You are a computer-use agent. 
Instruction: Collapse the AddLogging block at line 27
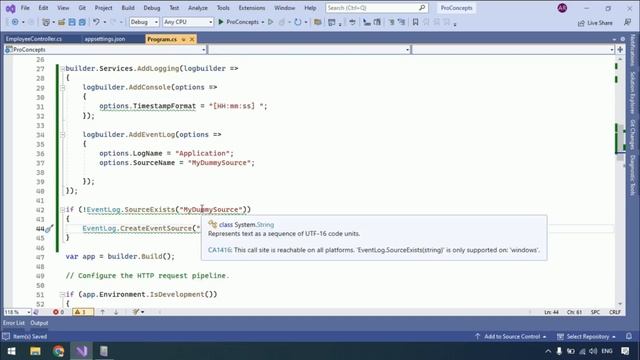62,69
